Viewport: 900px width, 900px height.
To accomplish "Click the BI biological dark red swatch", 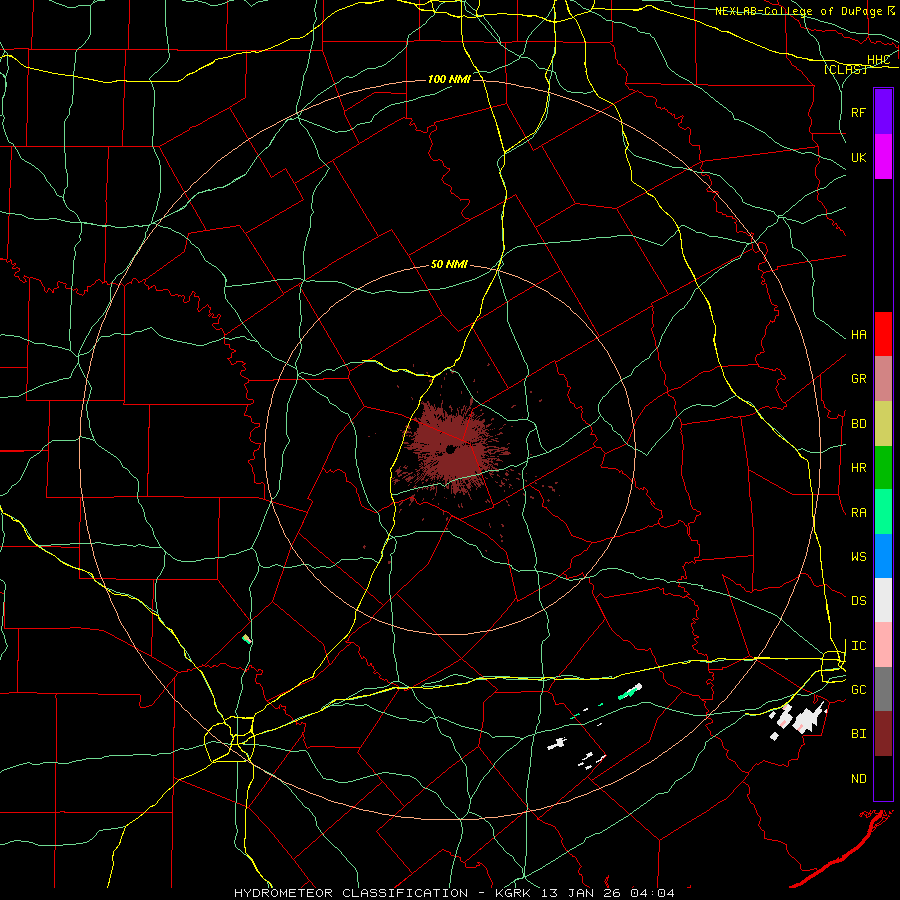I will 883,734.
